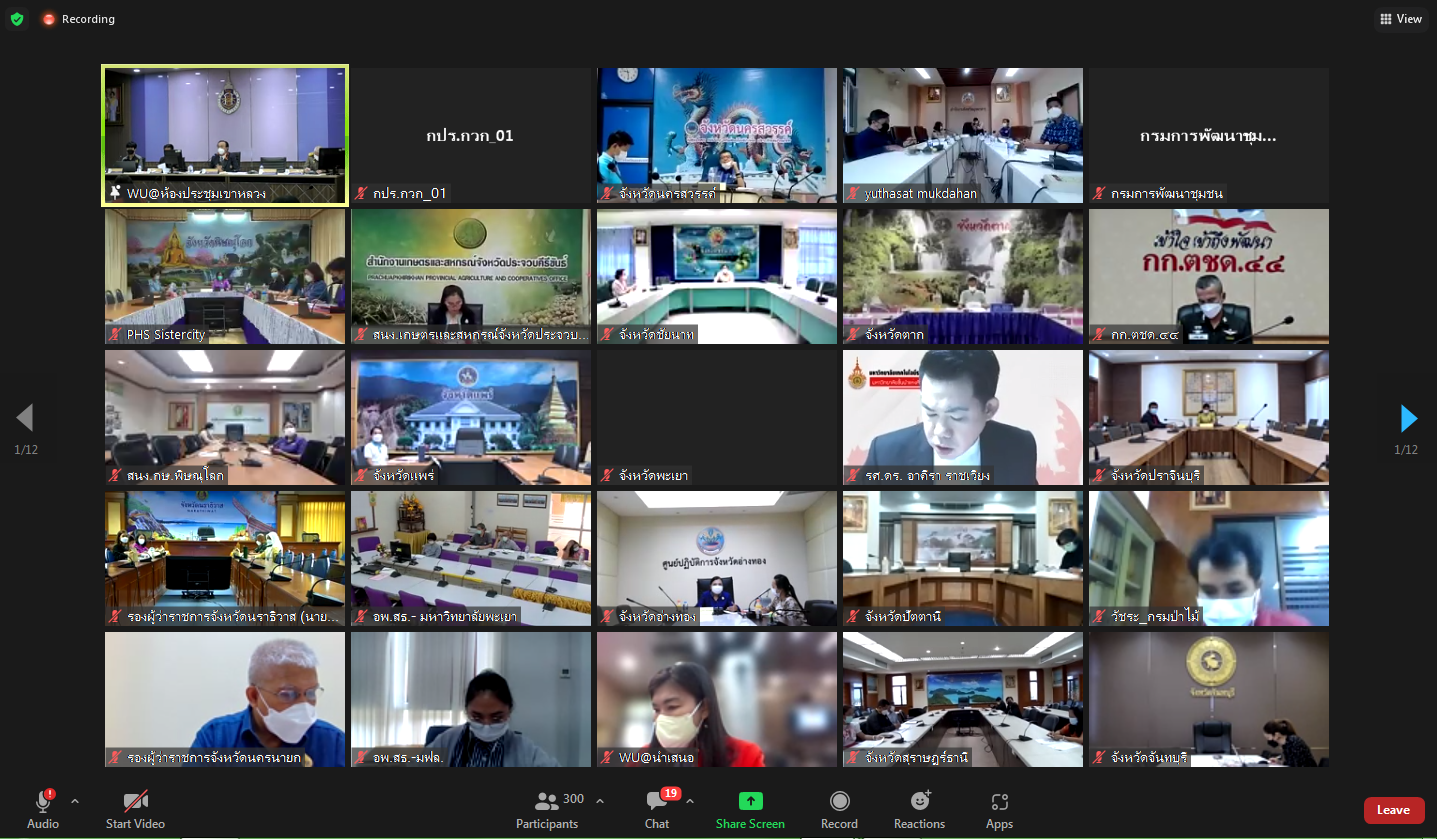Open the Apps icon
This screenshot has width=1437, height=839.
click(x=999, y=801)
